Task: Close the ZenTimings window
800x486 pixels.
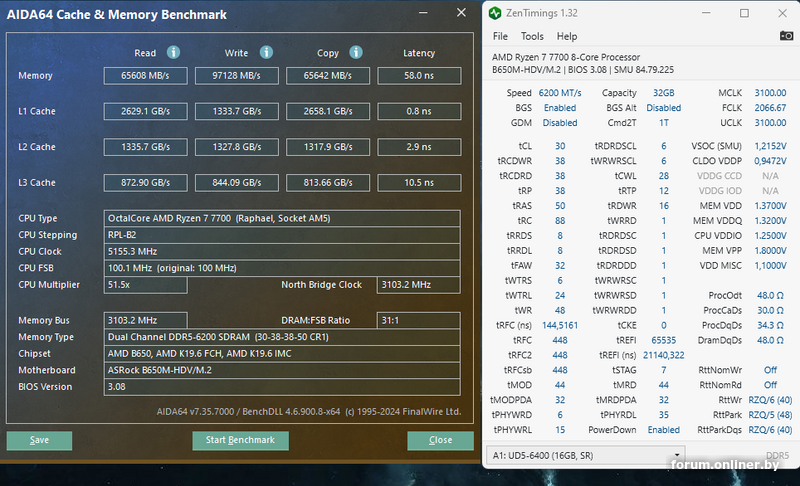Action: coord(782,13)
